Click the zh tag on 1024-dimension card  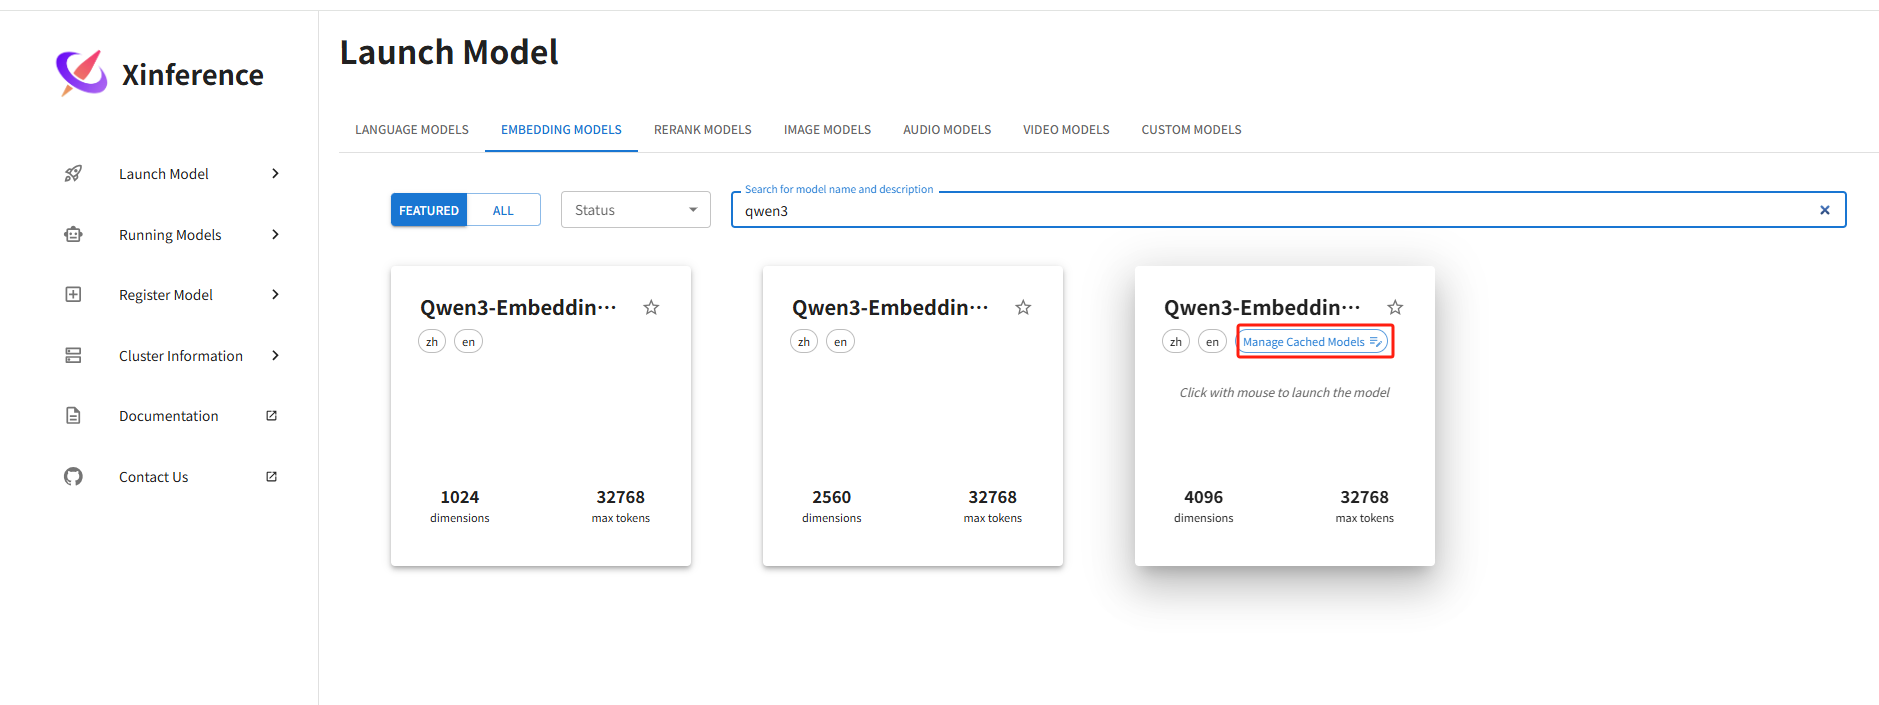[x=432, y=342]
